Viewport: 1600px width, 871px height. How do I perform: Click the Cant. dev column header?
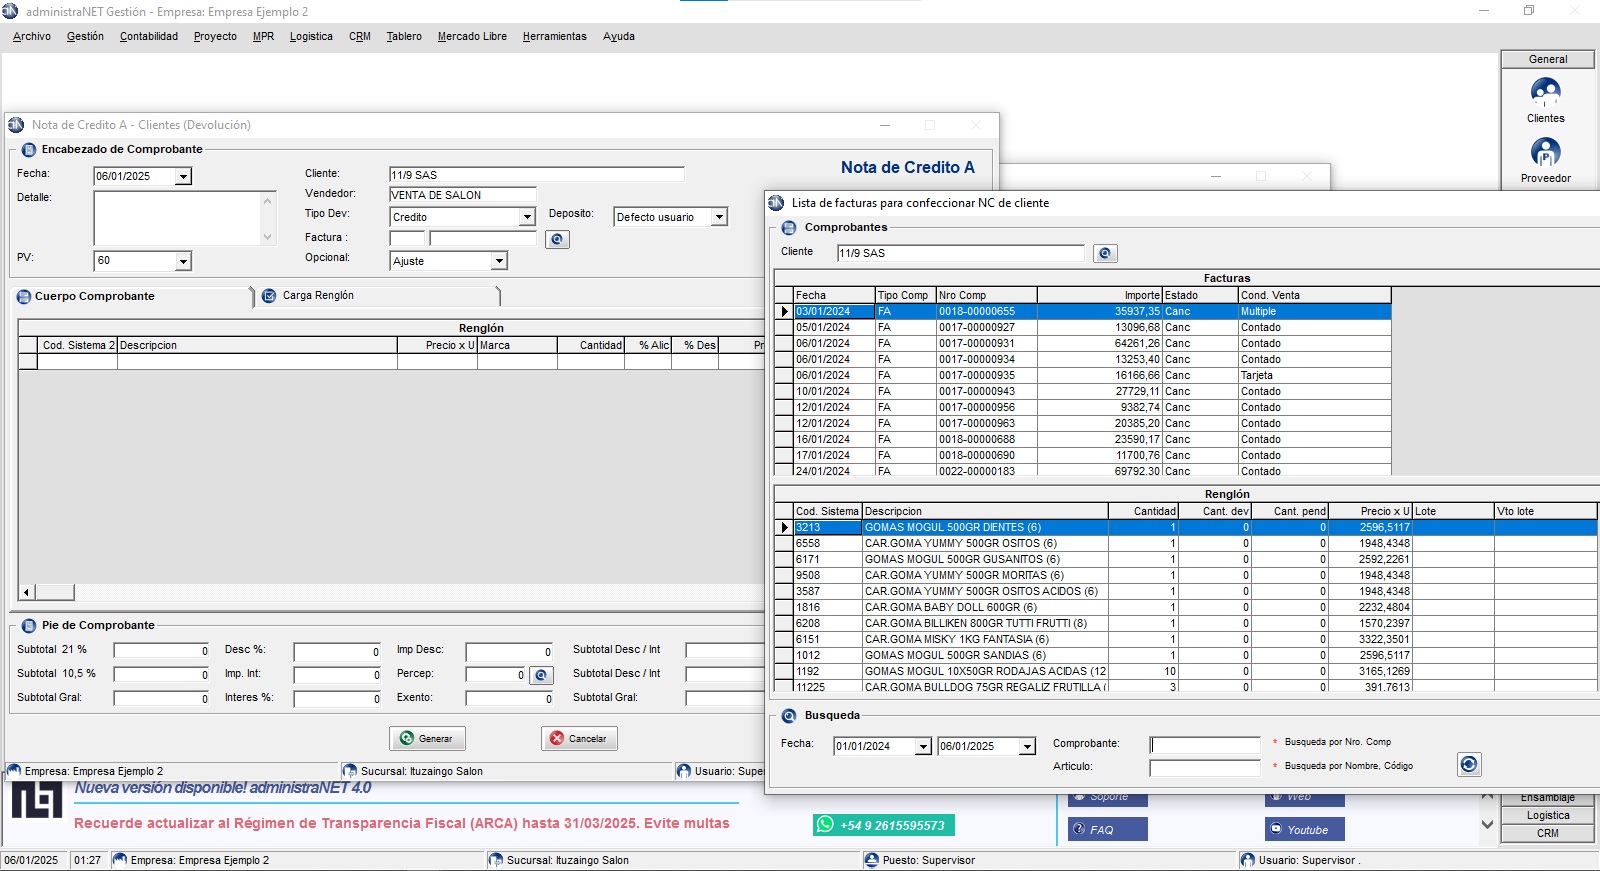coord(1215,511)
